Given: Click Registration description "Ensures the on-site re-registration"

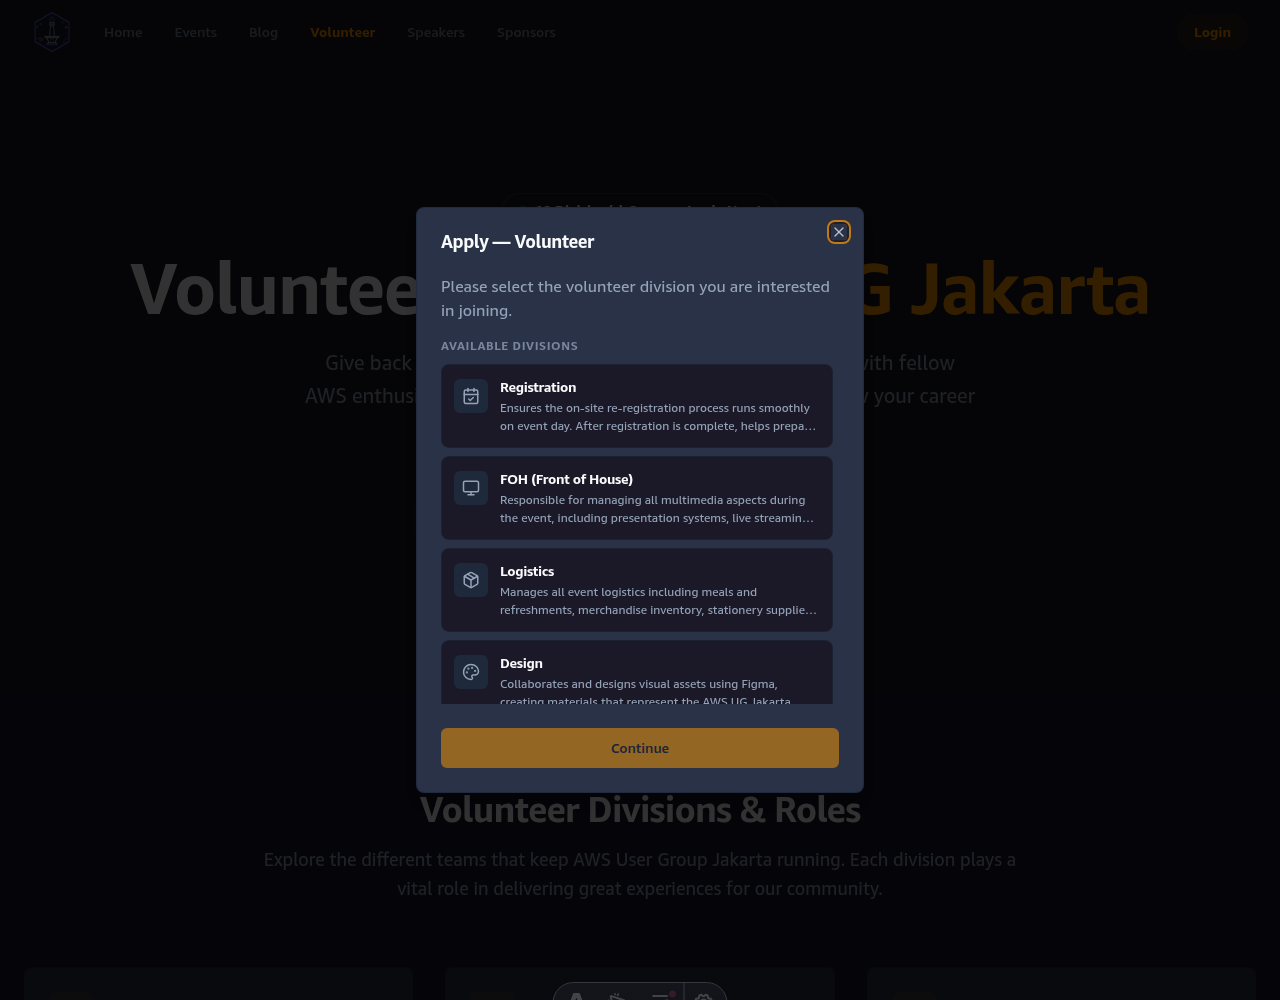Looking at the screenshot, I should (658, 417).
